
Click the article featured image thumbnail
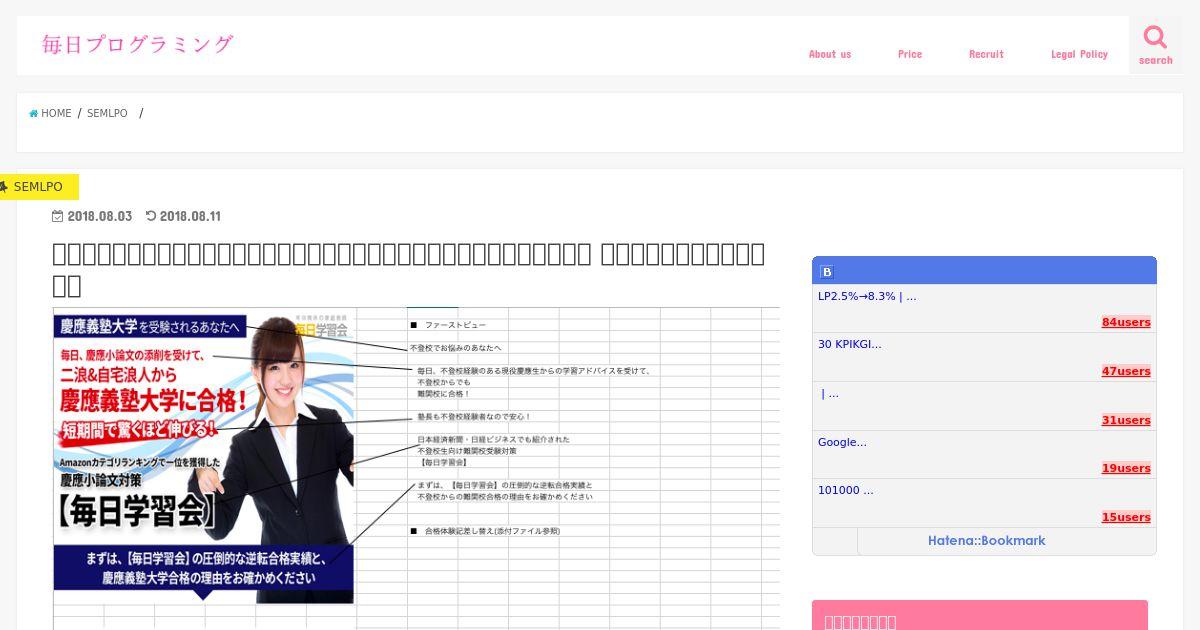[416, 468]
